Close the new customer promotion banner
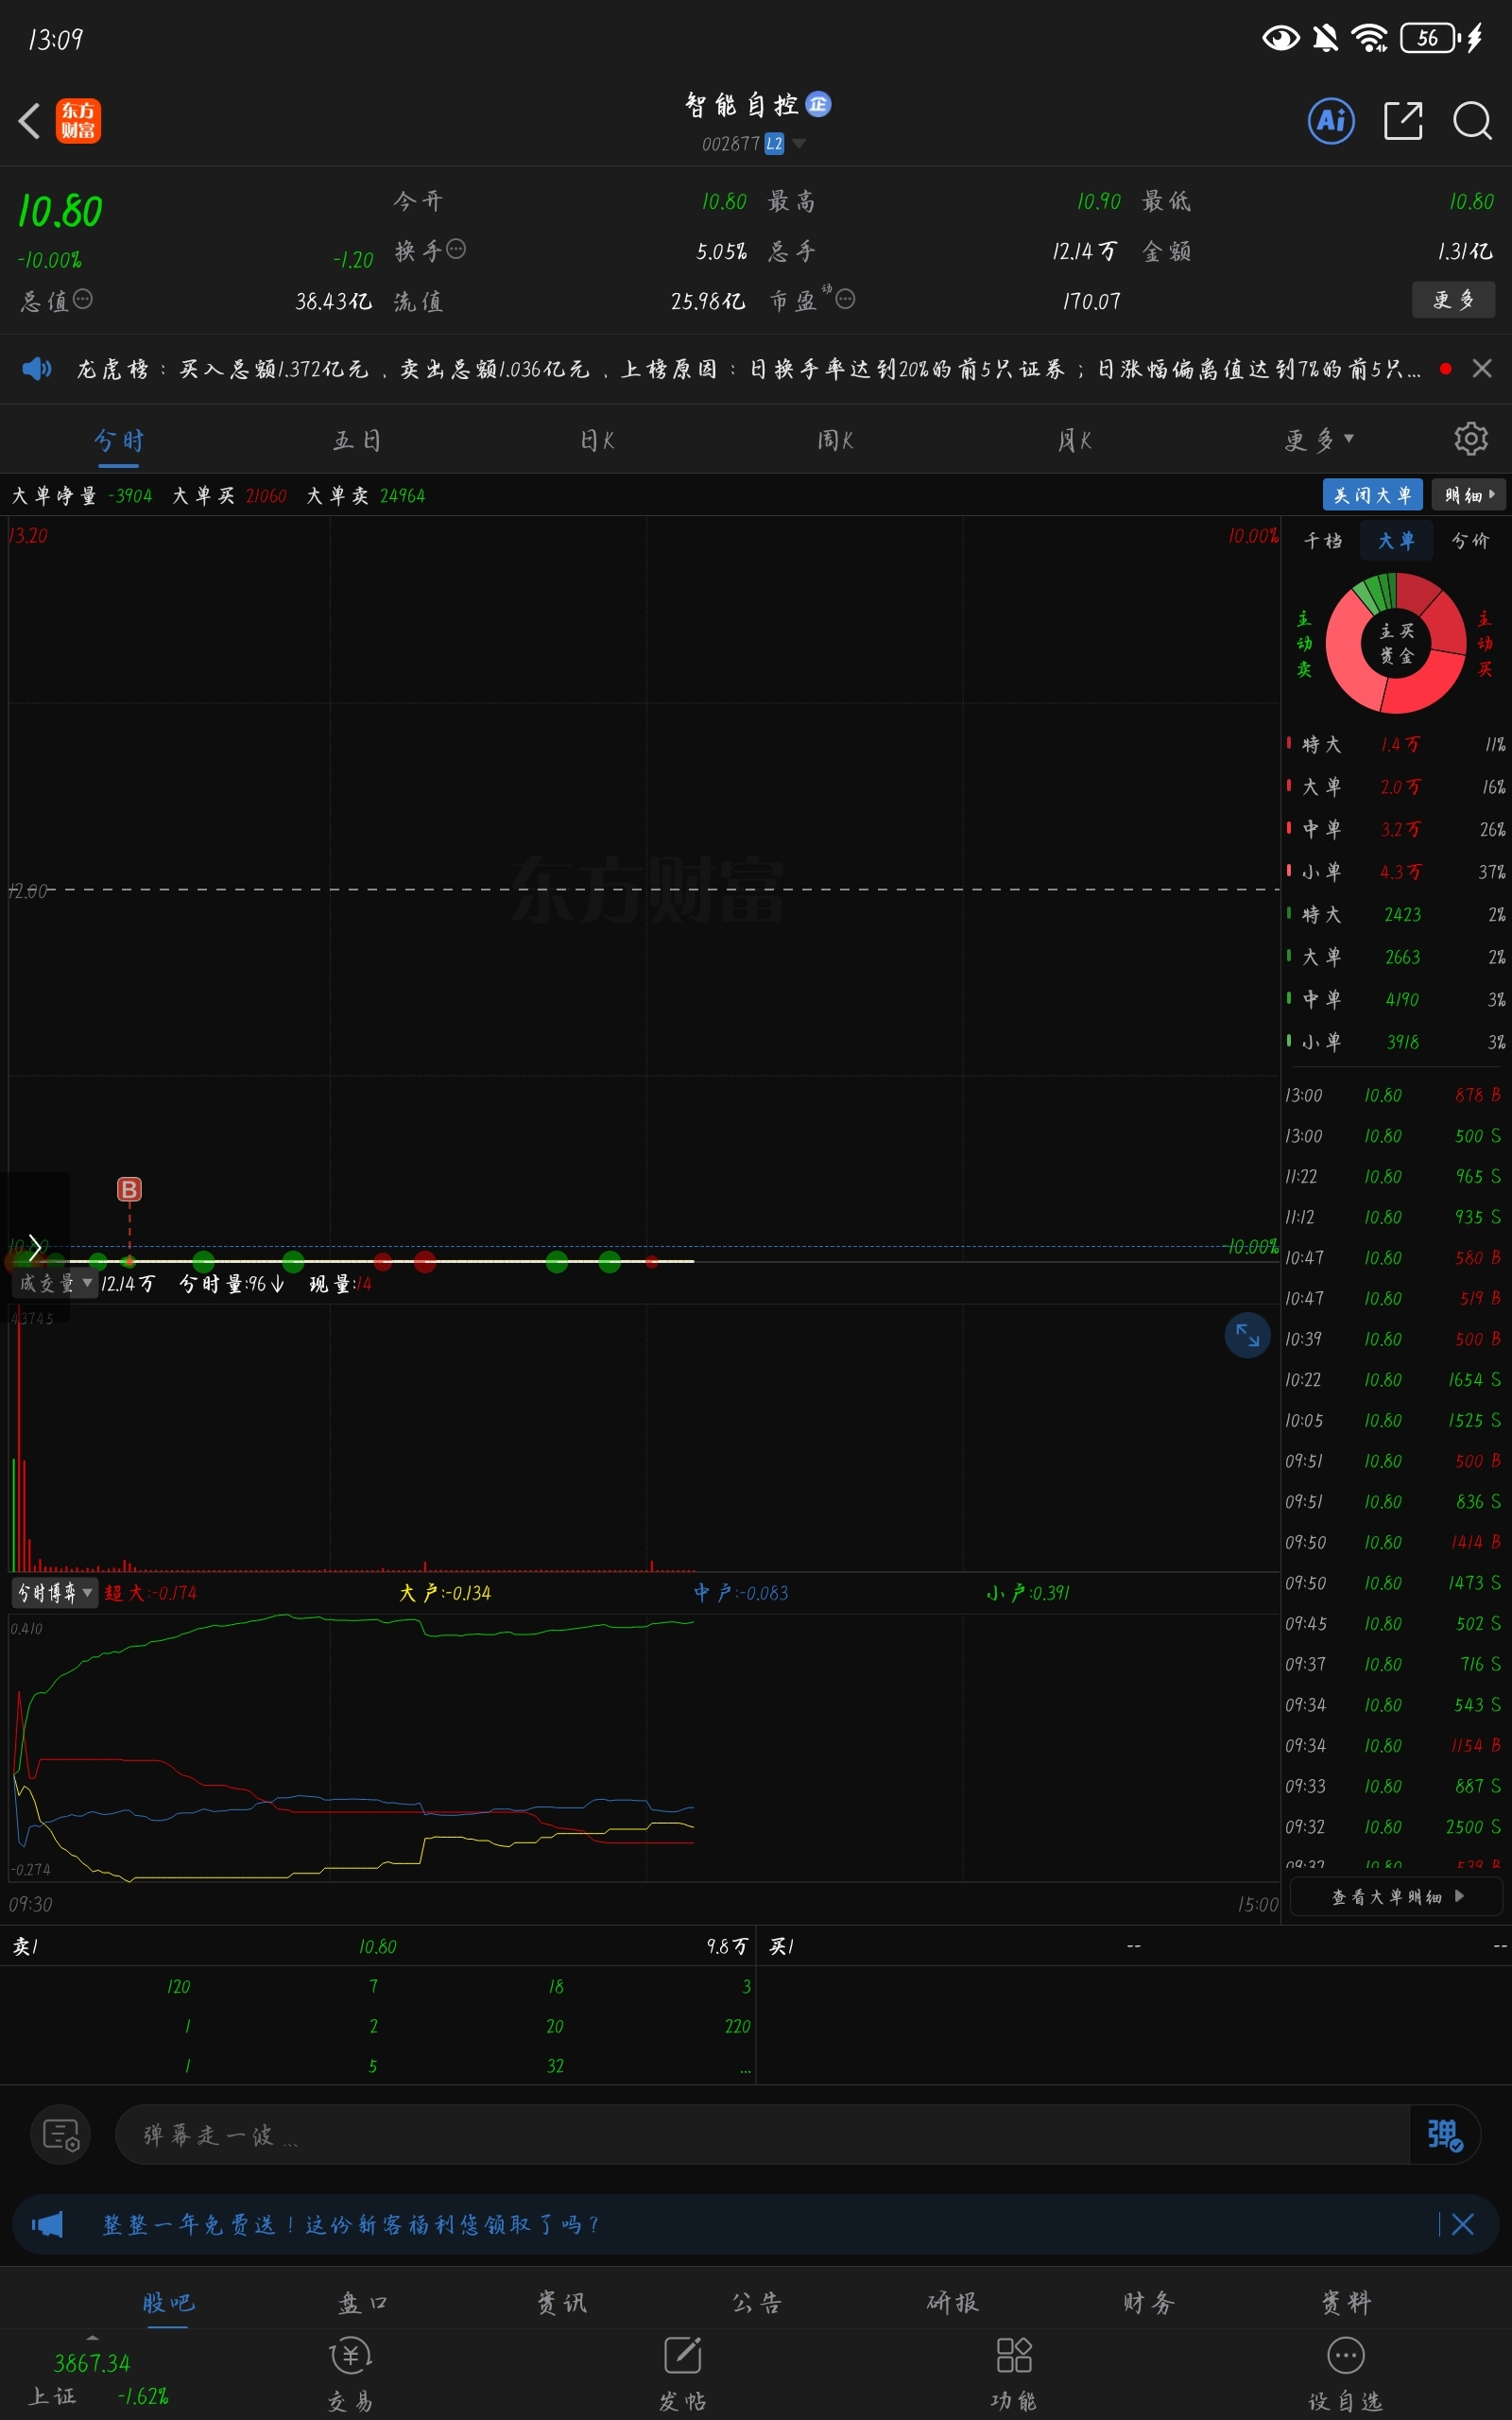This screenshot has height=2420, width=1512. (1462, 2224)
